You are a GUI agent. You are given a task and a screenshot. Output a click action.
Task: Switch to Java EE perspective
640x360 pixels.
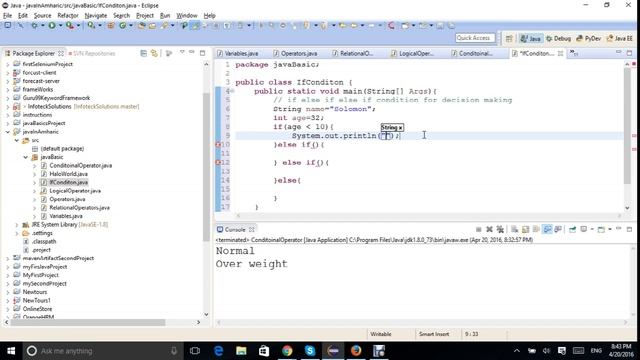pos(620,38)
